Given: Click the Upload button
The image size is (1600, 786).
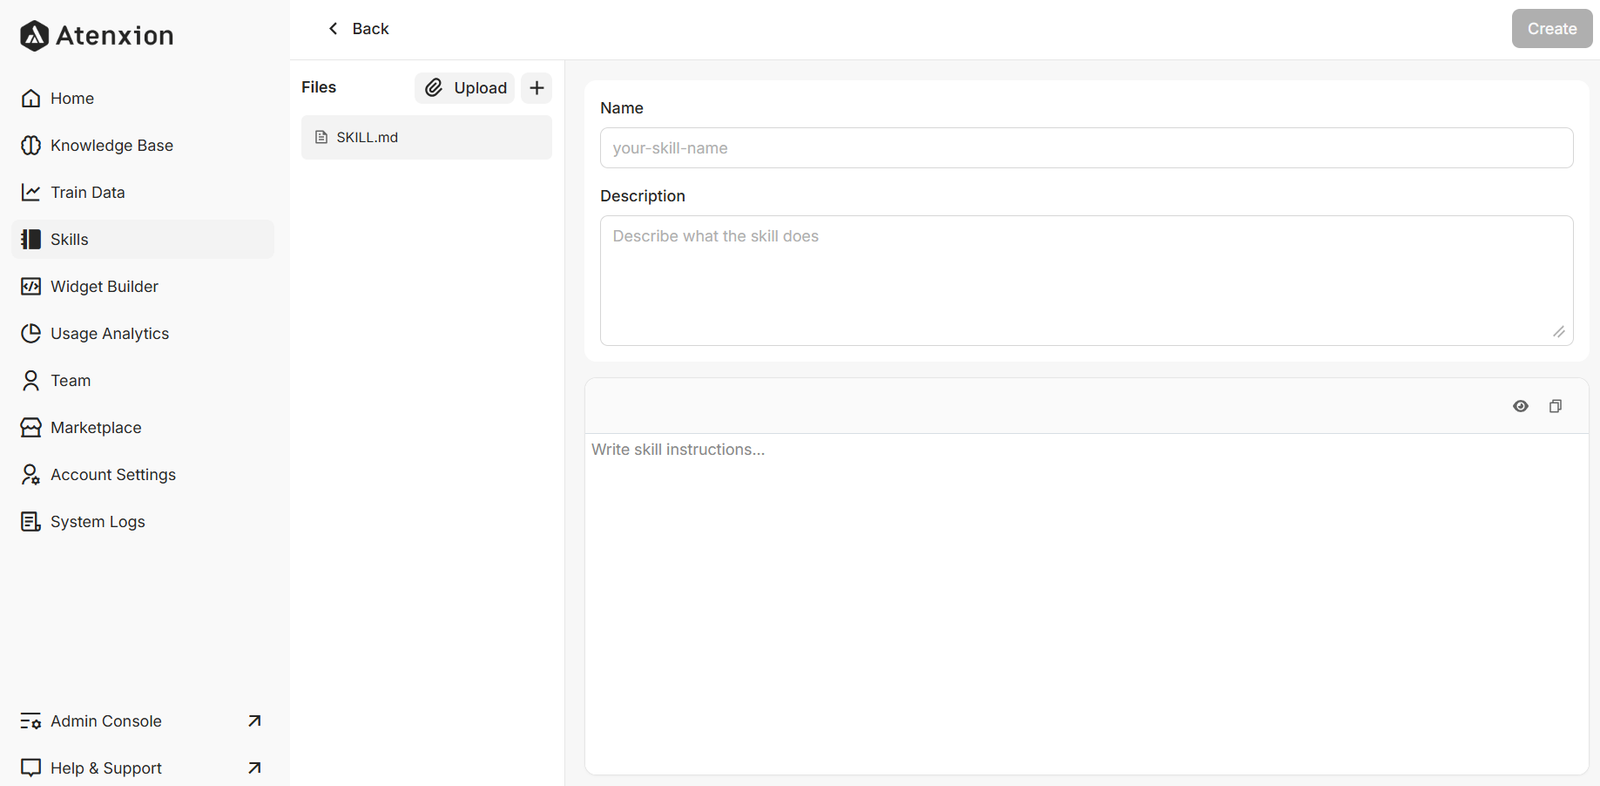Looking at the screenshot, I should [465, 88].
